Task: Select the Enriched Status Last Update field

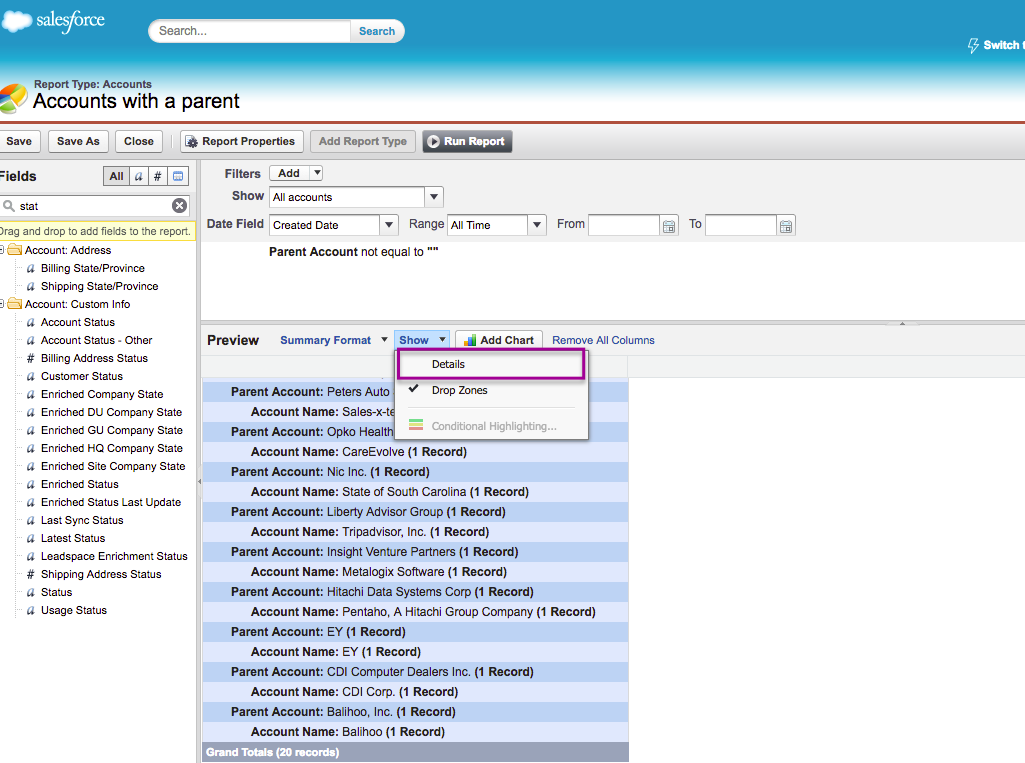Action: [x=111, y=502]
